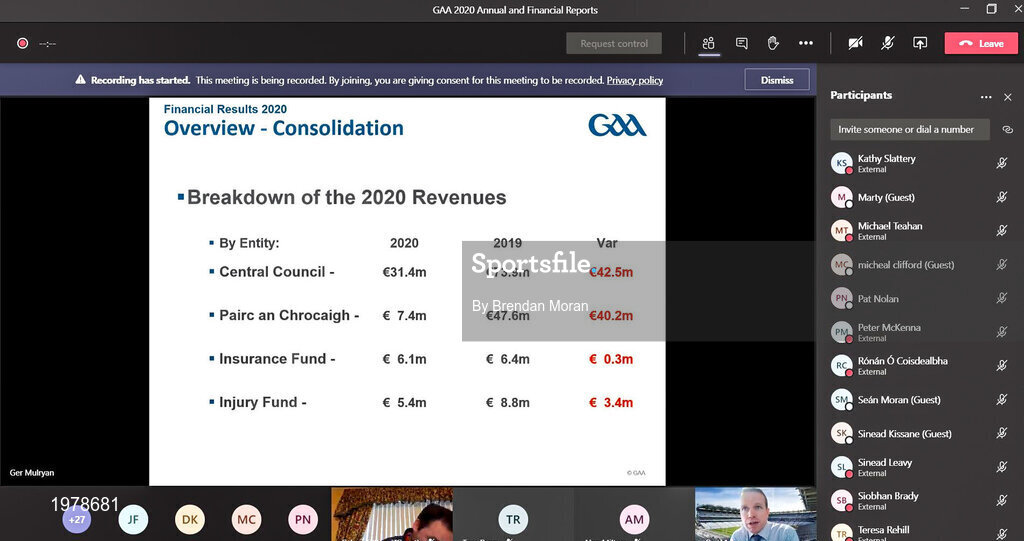Image resolution: width=1024 pixels, height=541 pixels.
Task: Click the Request control button
Action: [614, 43]
